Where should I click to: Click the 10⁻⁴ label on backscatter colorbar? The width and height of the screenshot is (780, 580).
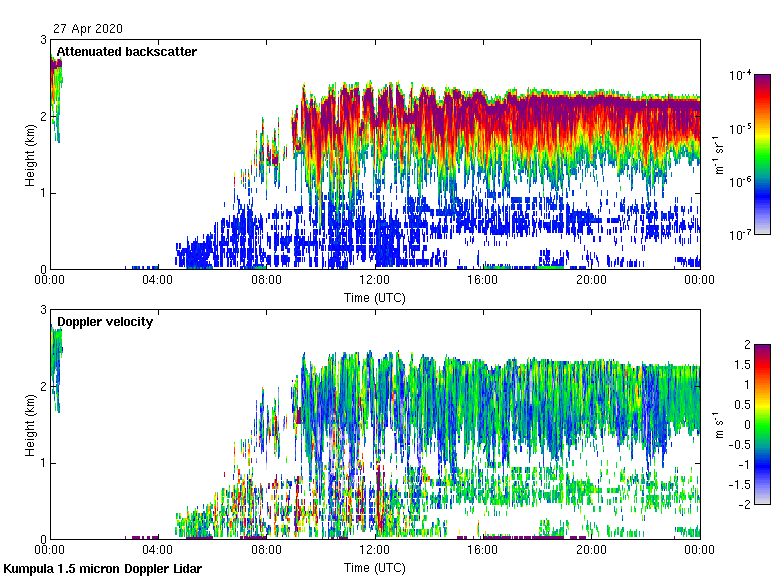740,76
